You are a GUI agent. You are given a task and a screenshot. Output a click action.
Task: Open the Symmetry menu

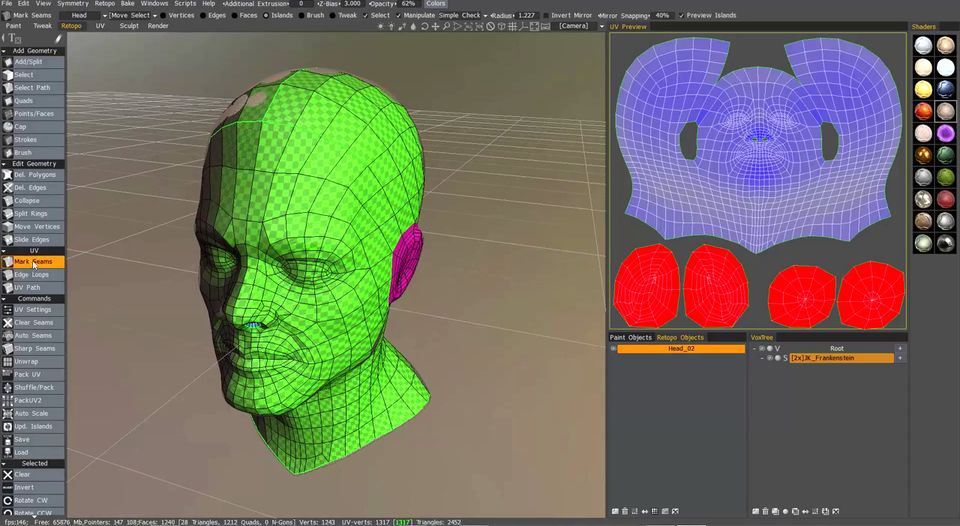click(x=72, y=4)
